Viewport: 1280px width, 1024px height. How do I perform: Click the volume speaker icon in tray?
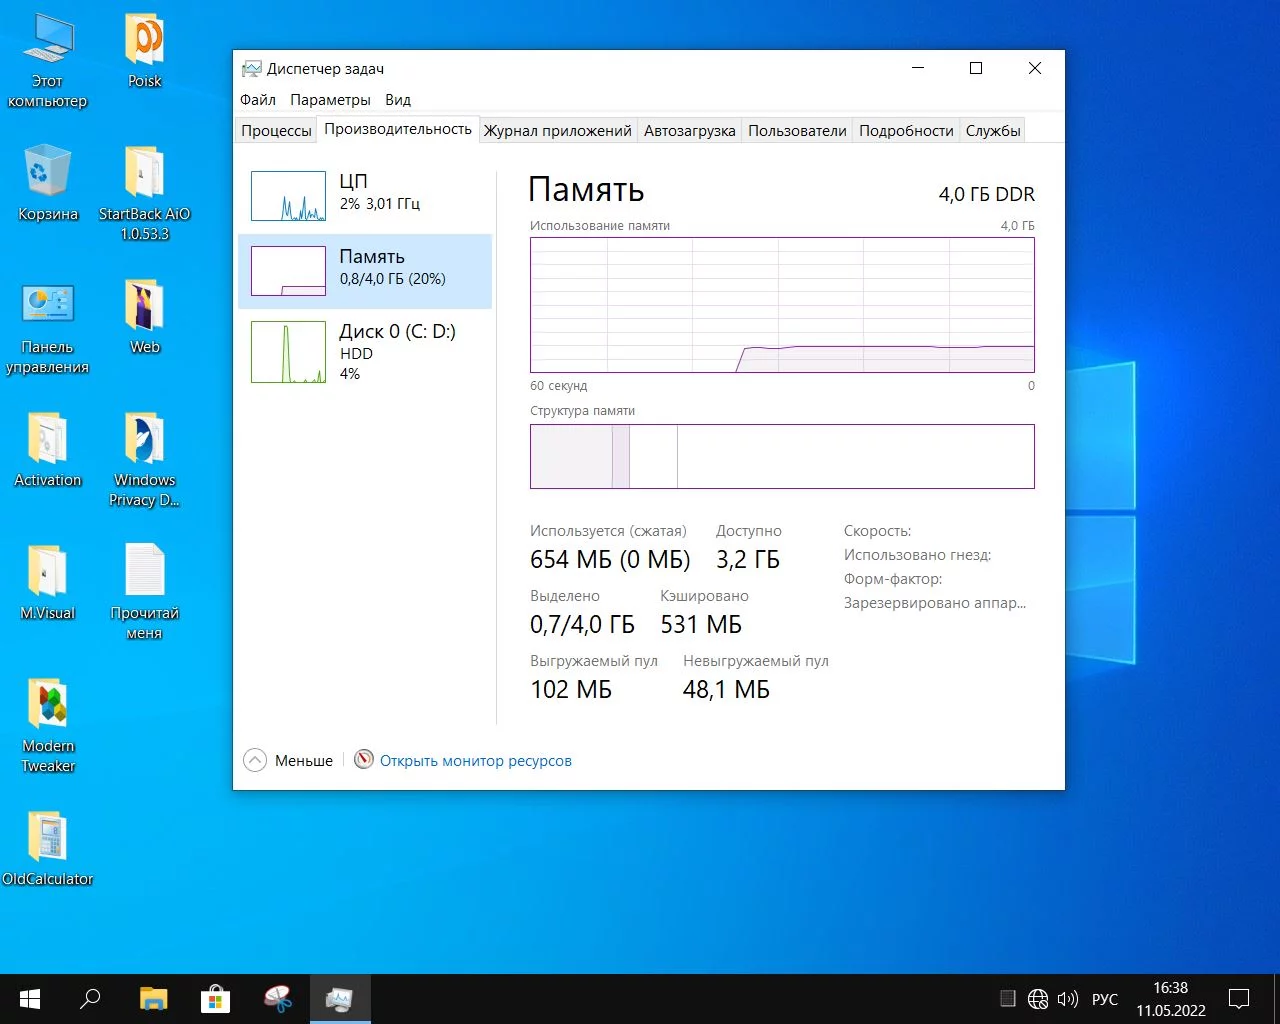(x=1067, y=999)
